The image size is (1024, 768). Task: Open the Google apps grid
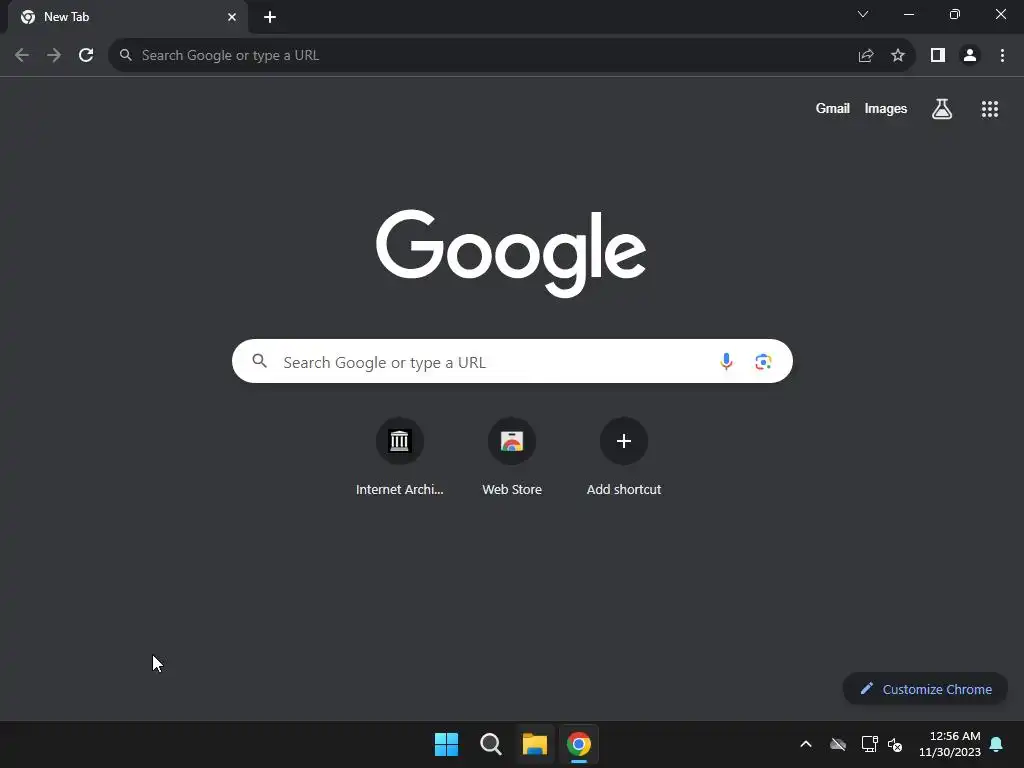pyautogui.click(x=990, y=109)
